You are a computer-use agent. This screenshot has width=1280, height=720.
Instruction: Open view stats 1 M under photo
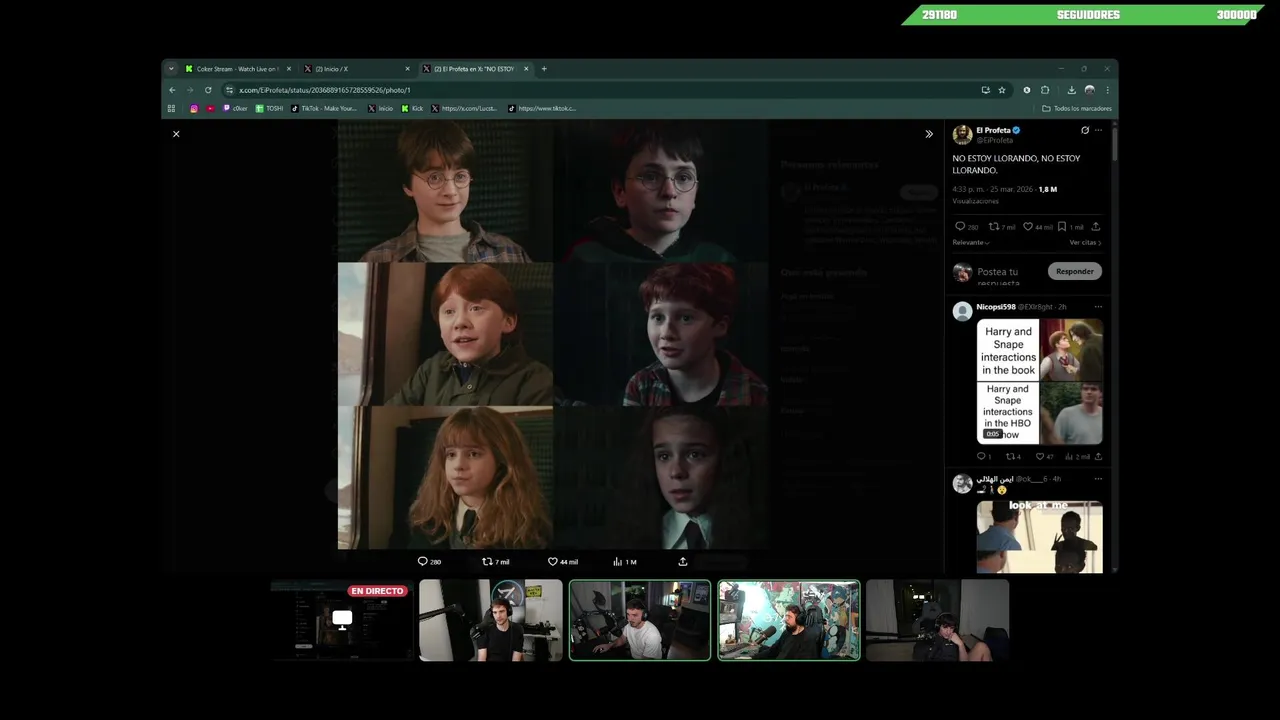coord(625,562)
